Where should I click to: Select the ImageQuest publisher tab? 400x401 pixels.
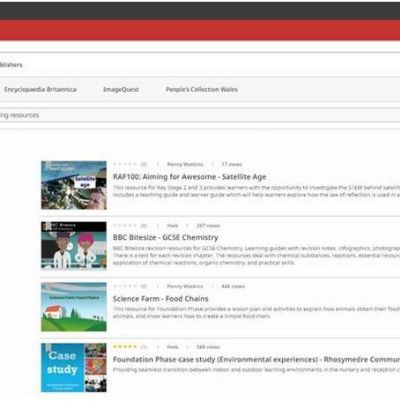[x=121, y=89]
